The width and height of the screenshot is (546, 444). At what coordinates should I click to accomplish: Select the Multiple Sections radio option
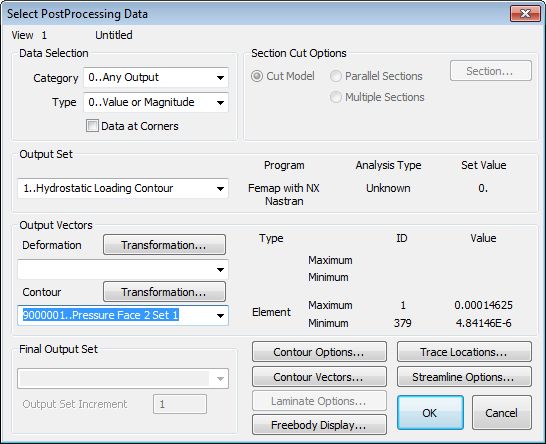[336, 97]
